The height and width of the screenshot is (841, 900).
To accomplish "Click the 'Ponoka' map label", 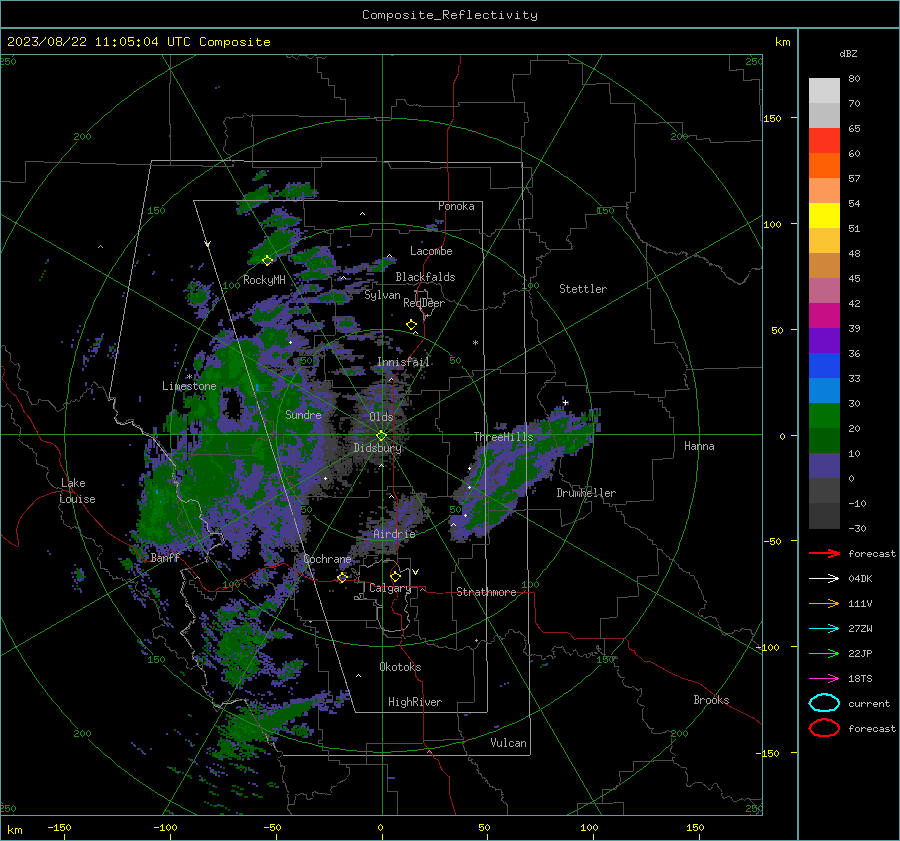I will [456, 206].
